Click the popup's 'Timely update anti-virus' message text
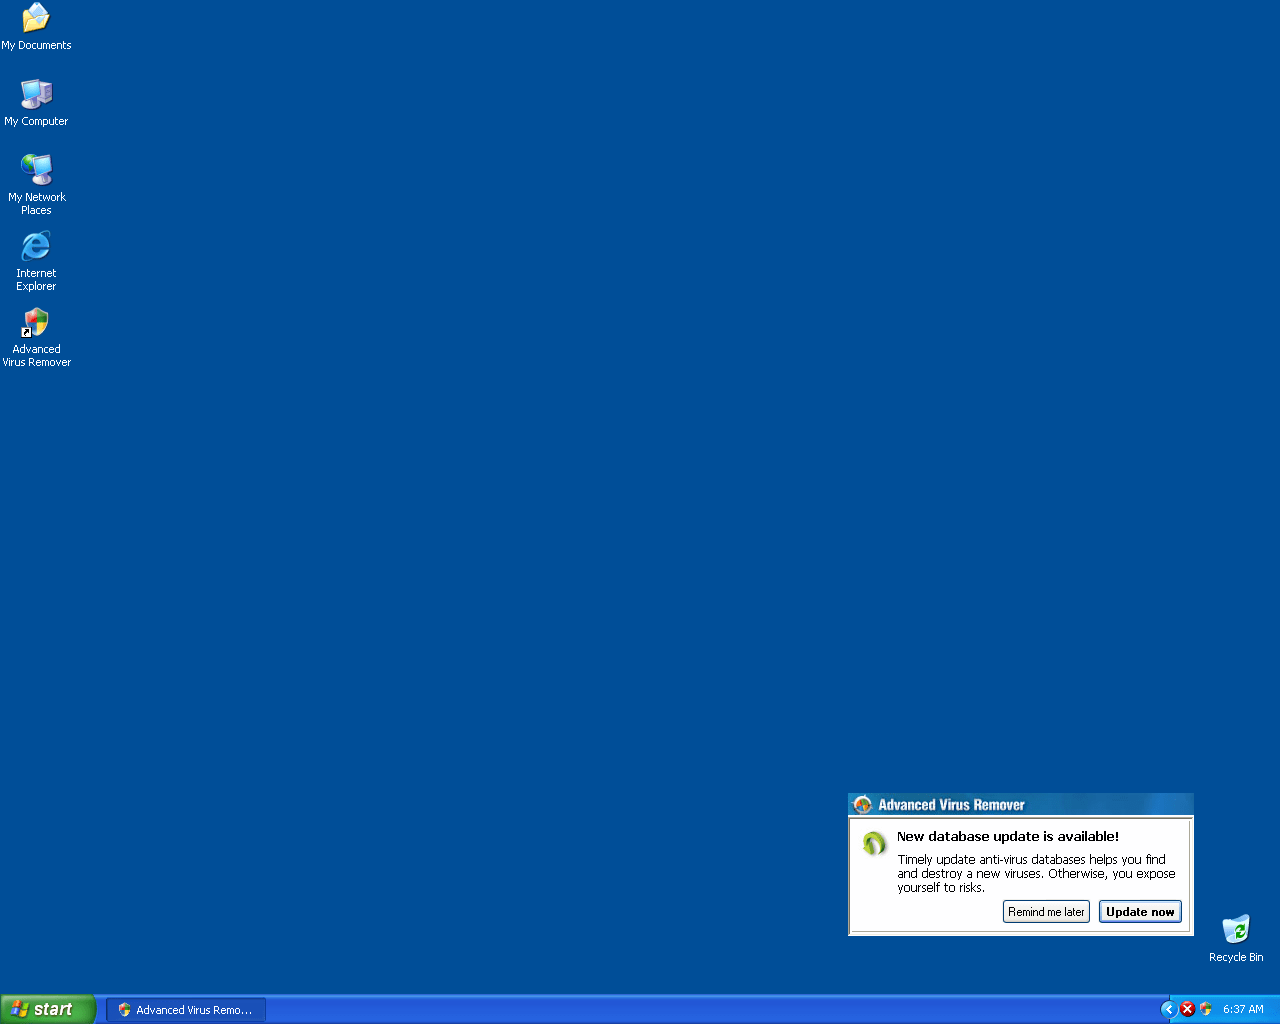 pos(1036,873)
